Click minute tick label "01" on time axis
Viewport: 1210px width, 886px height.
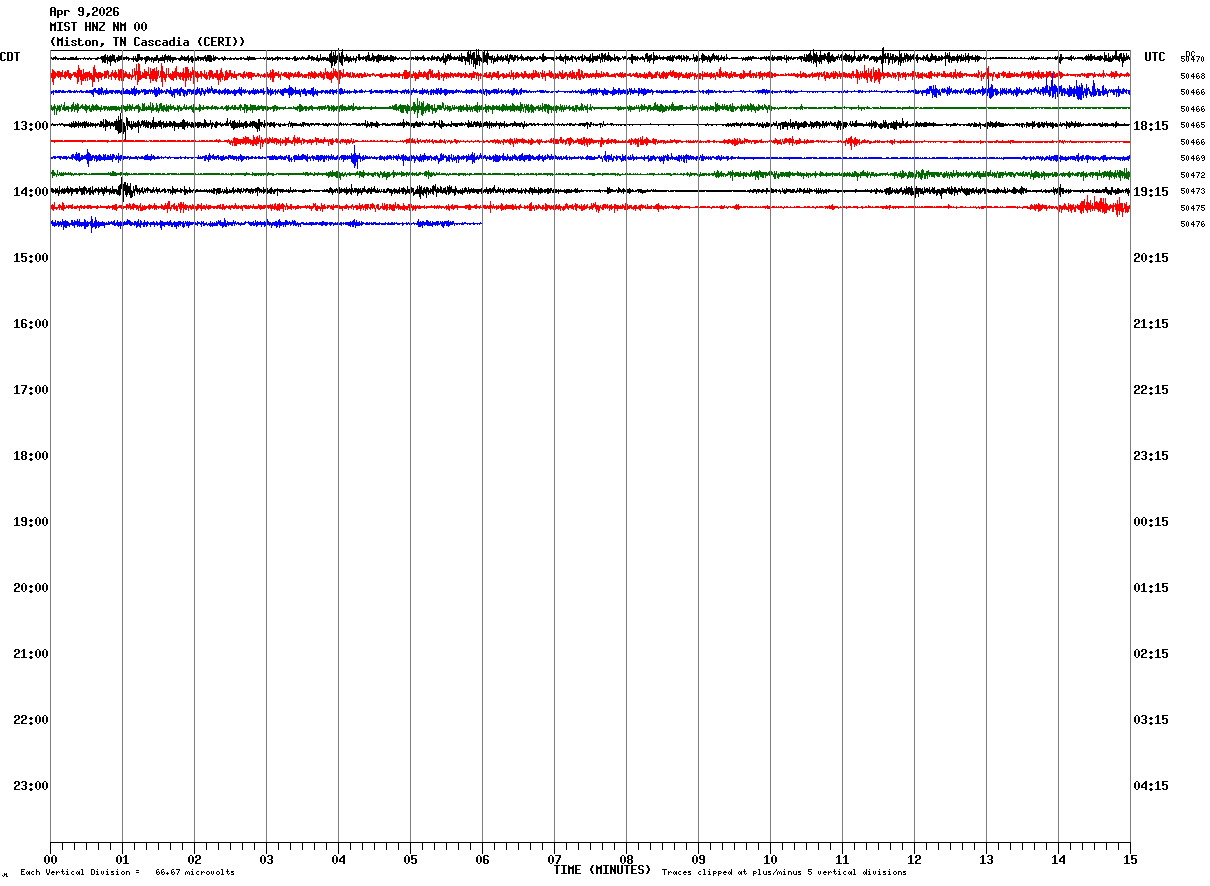pos(122,860)
